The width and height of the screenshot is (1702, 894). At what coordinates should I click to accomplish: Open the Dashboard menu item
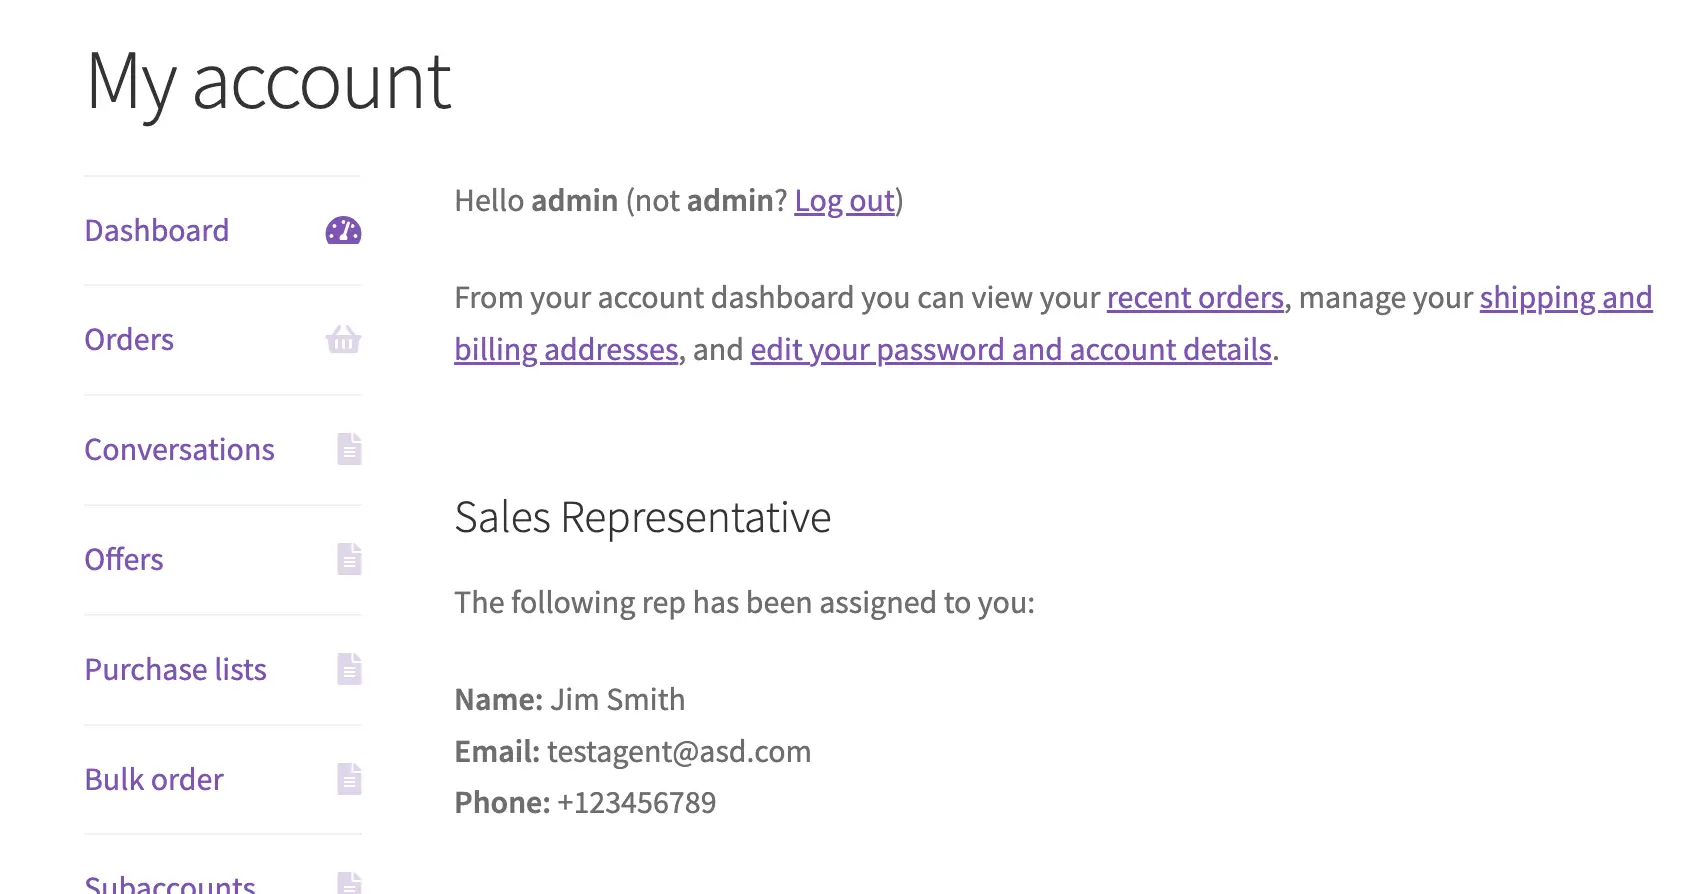[157, 231]
